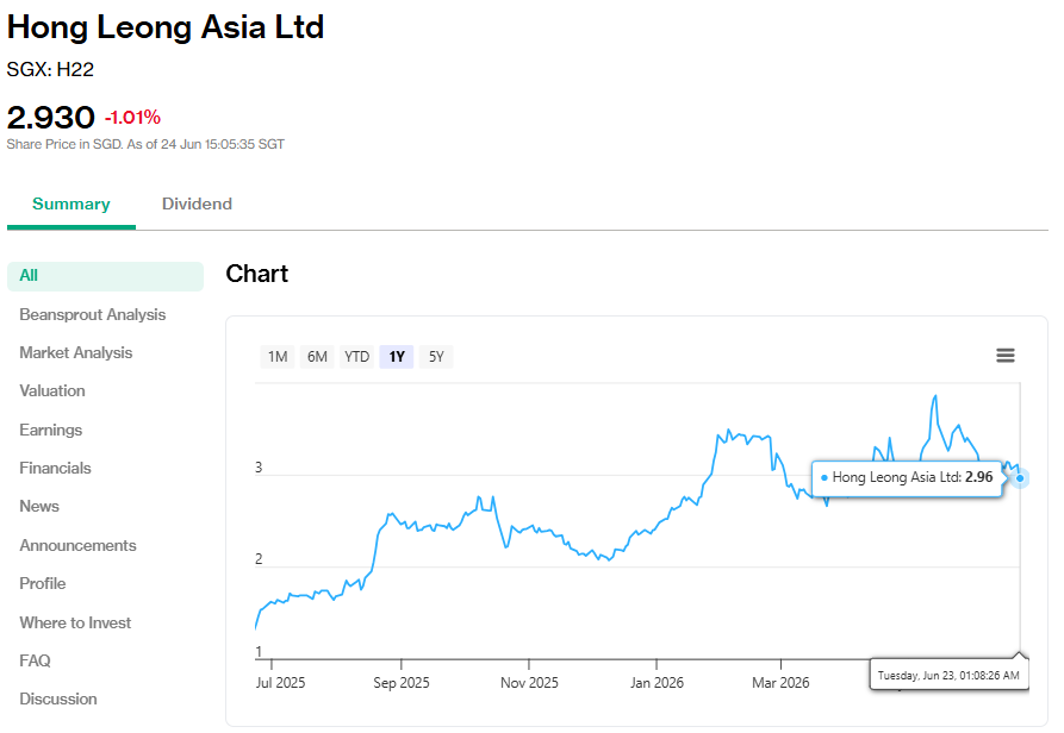Click the Sep 2025 axis label
The width and height of the screenshot is (1064, 733).
point(401,683)
